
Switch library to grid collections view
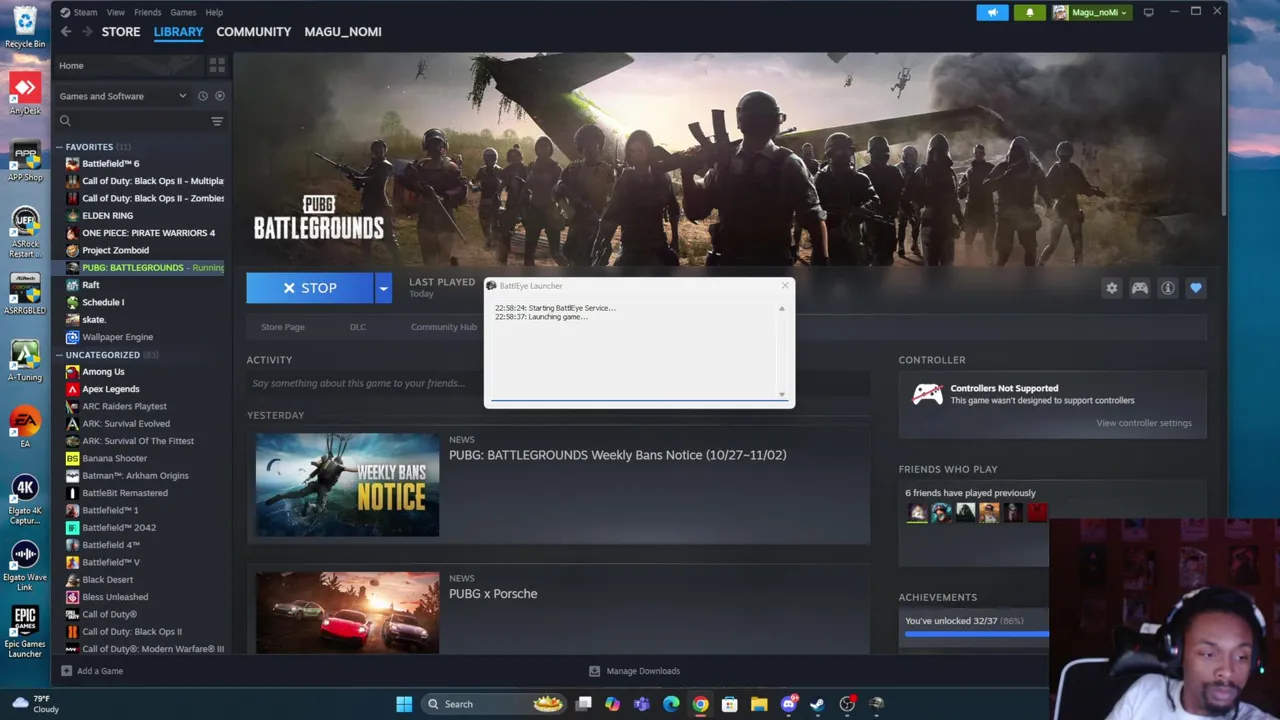(217, 66)
